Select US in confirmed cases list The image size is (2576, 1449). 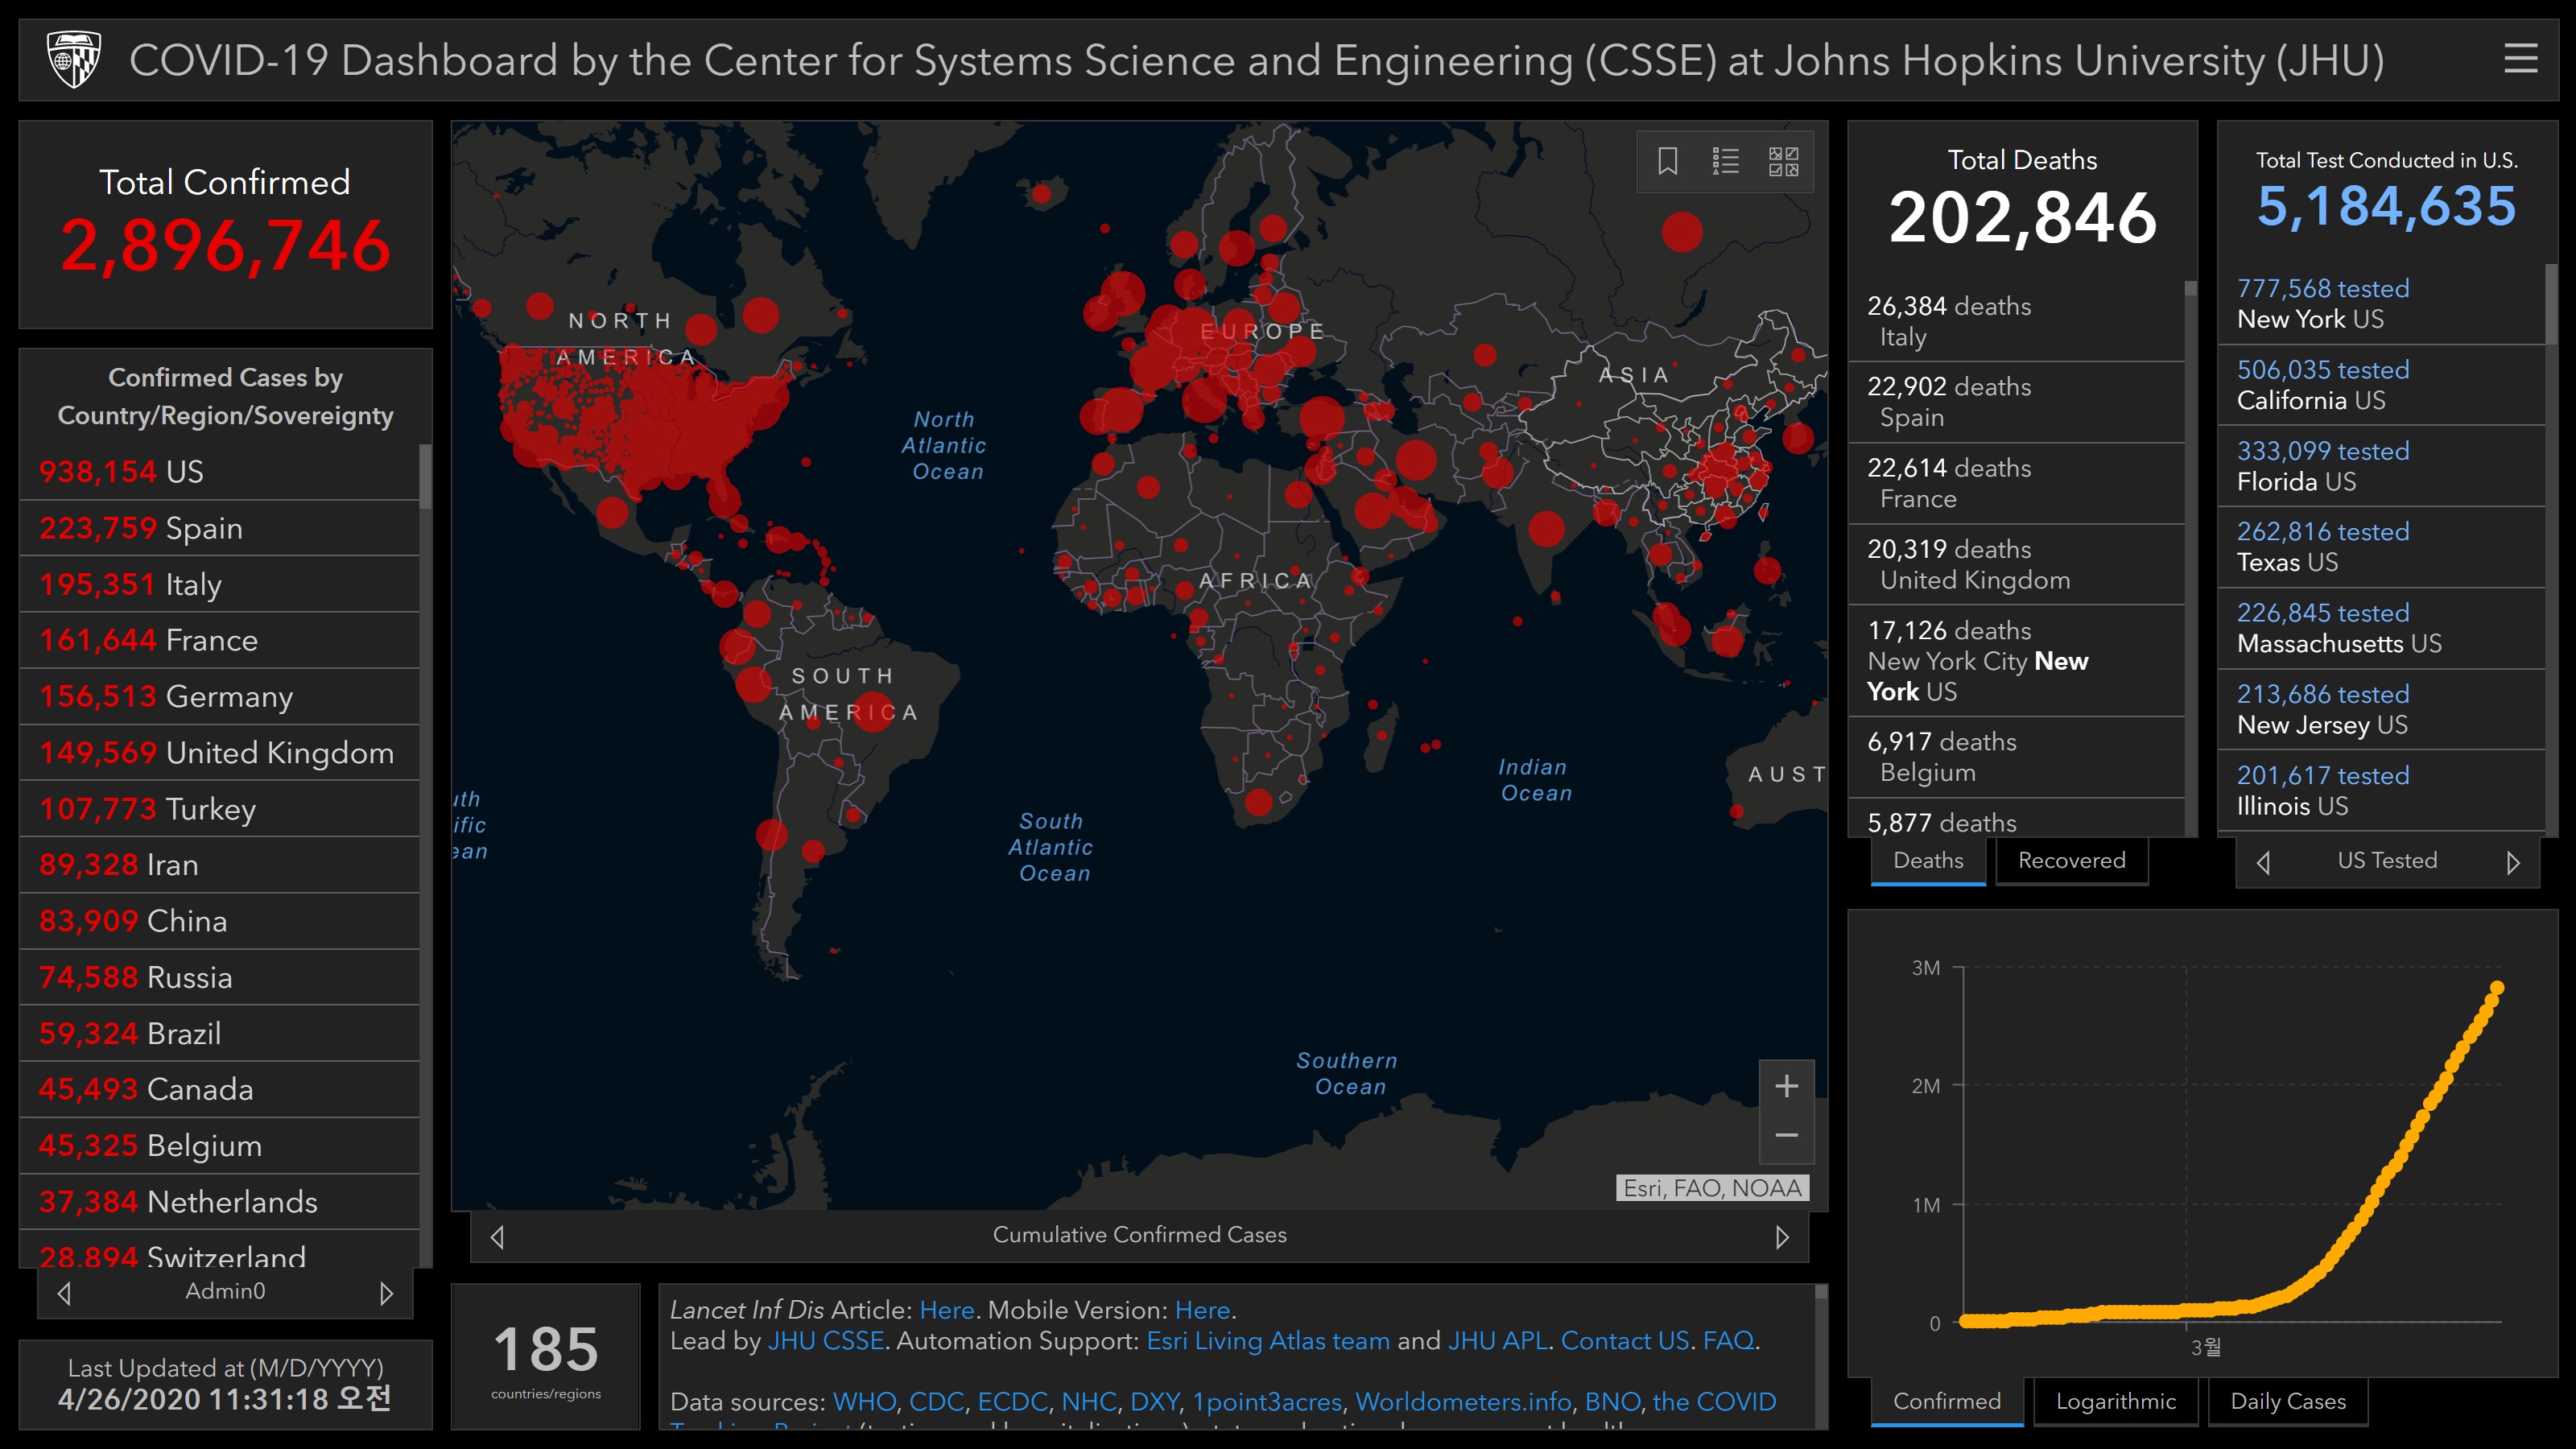(219, 471)
